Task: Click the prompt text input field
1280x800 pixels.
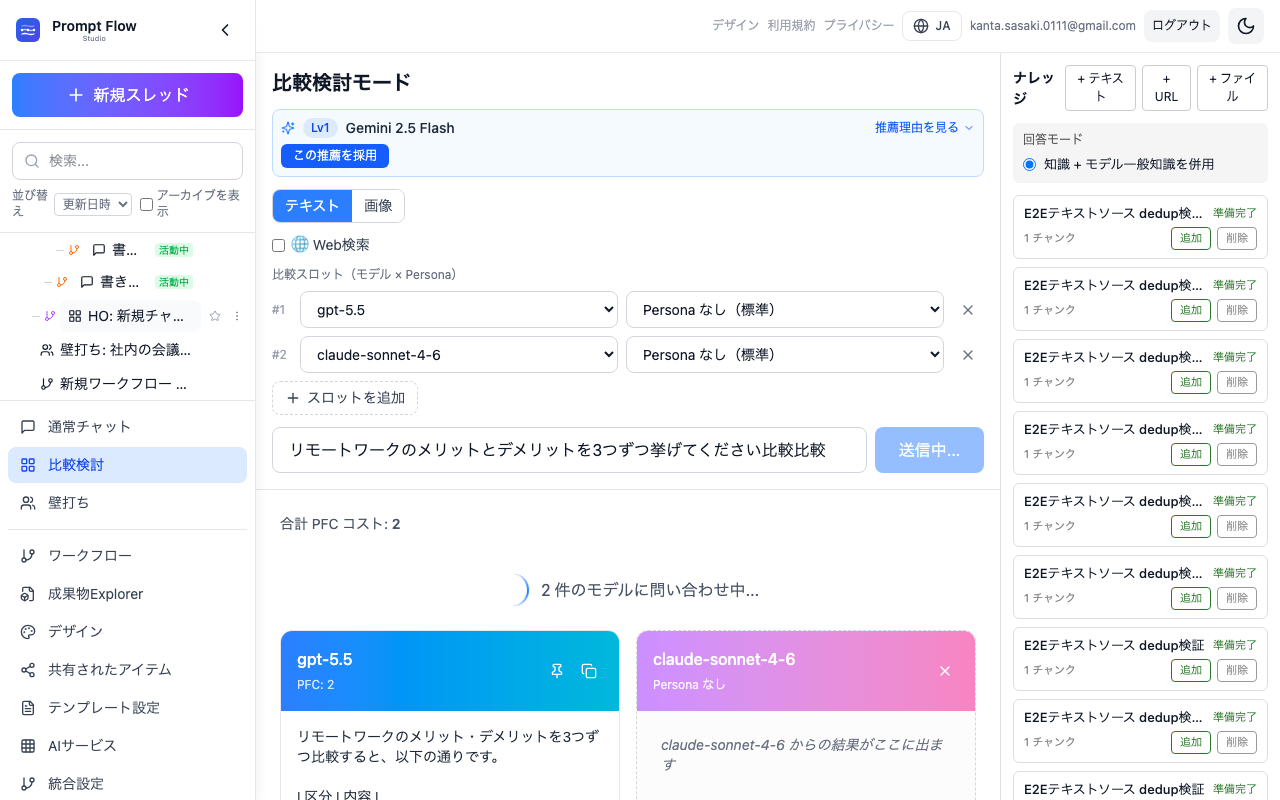Action: click(x=569, y=450)
